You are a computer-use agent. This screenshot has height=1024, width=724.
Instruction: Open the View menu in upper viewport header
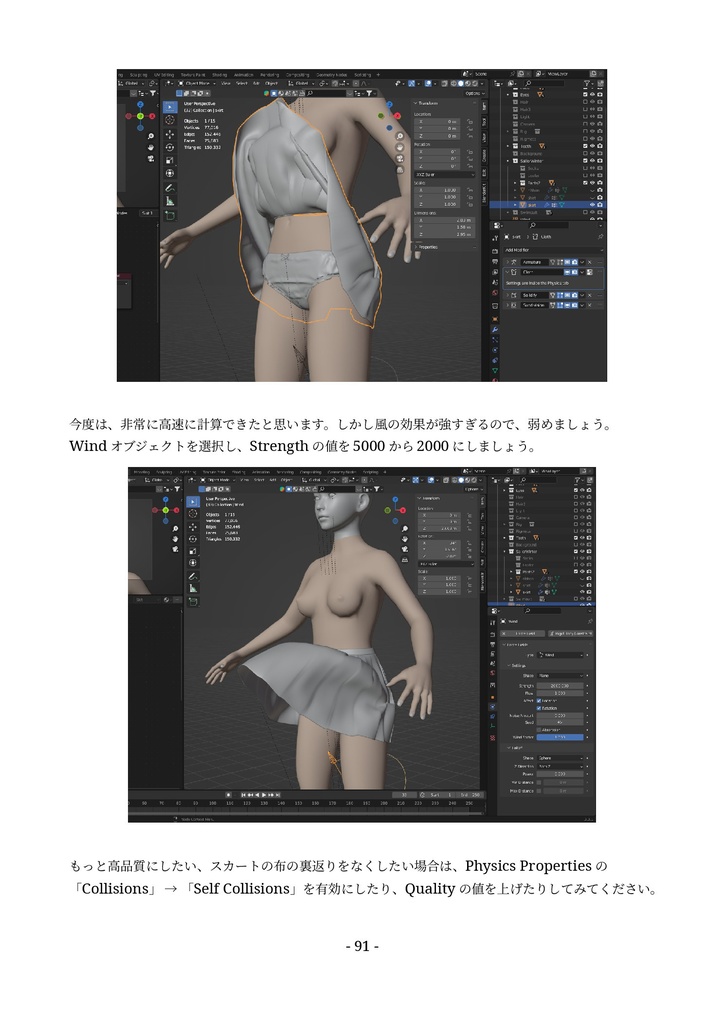tap(226, 84)
